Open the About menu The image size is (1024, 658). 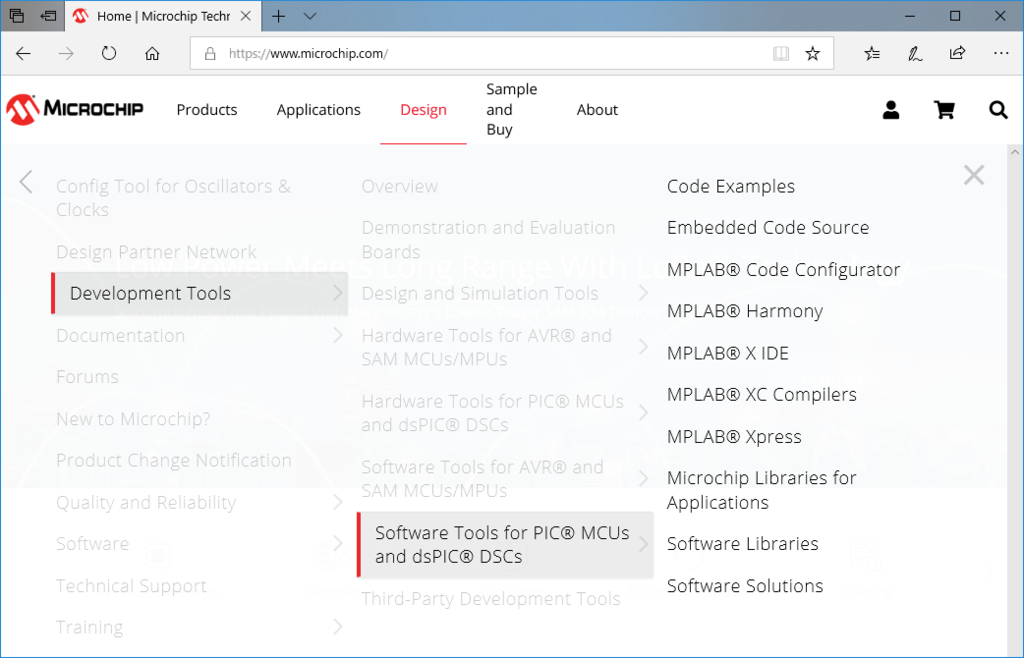click(x=598, y=110)
